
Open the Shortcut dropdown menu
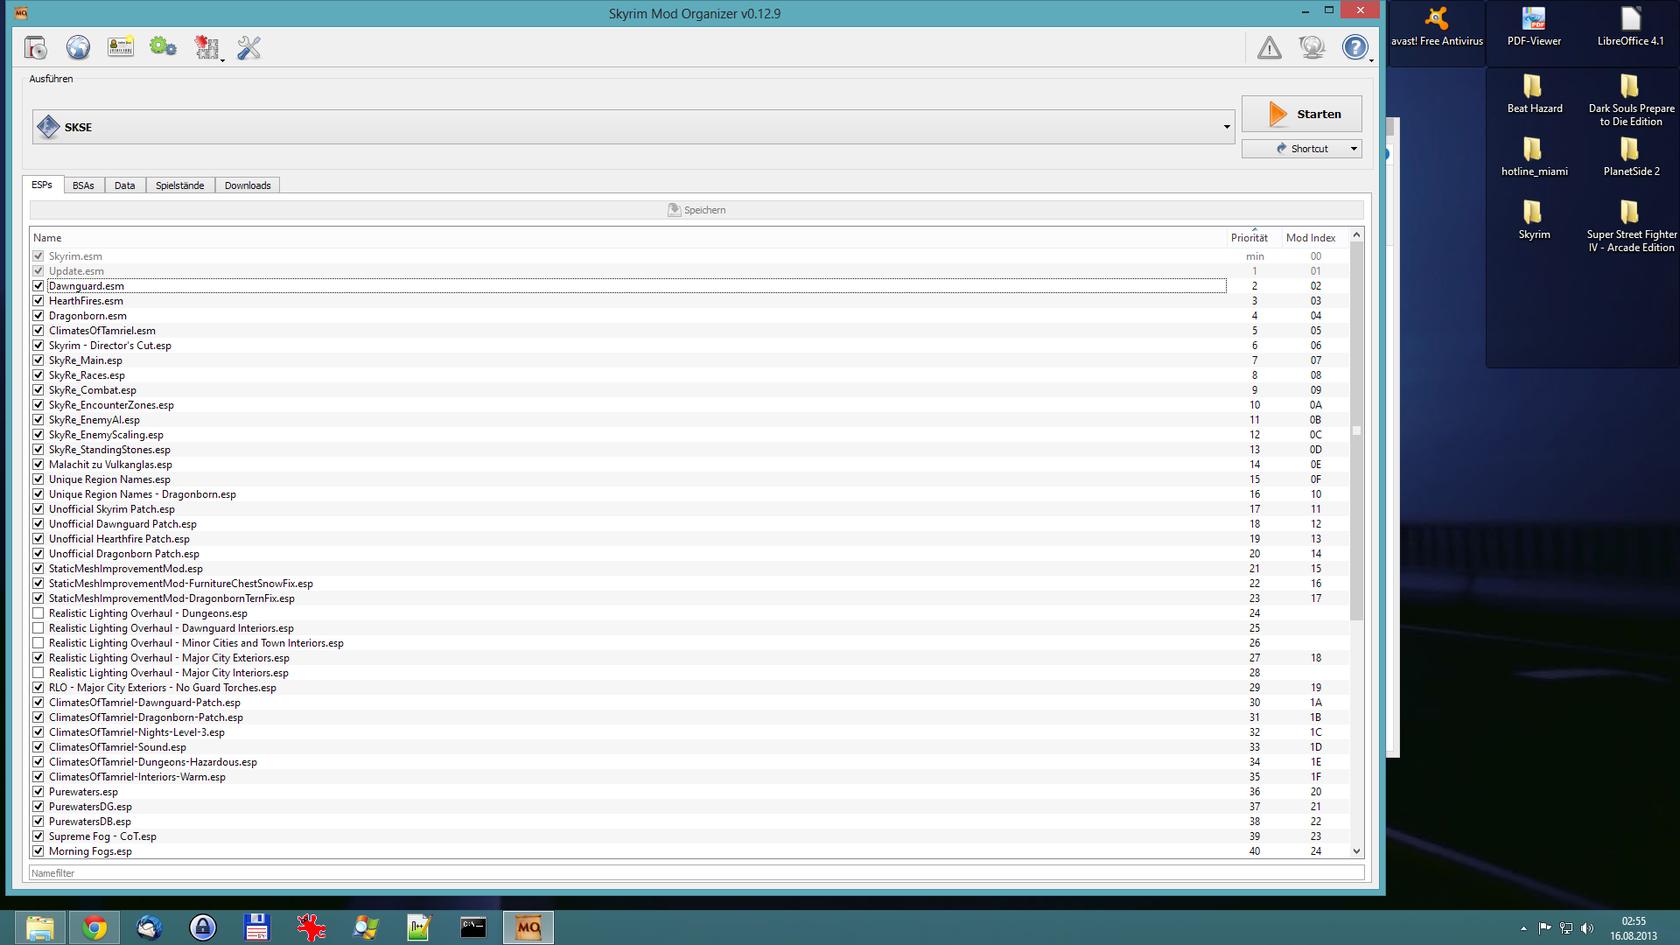pos(1353,149)
